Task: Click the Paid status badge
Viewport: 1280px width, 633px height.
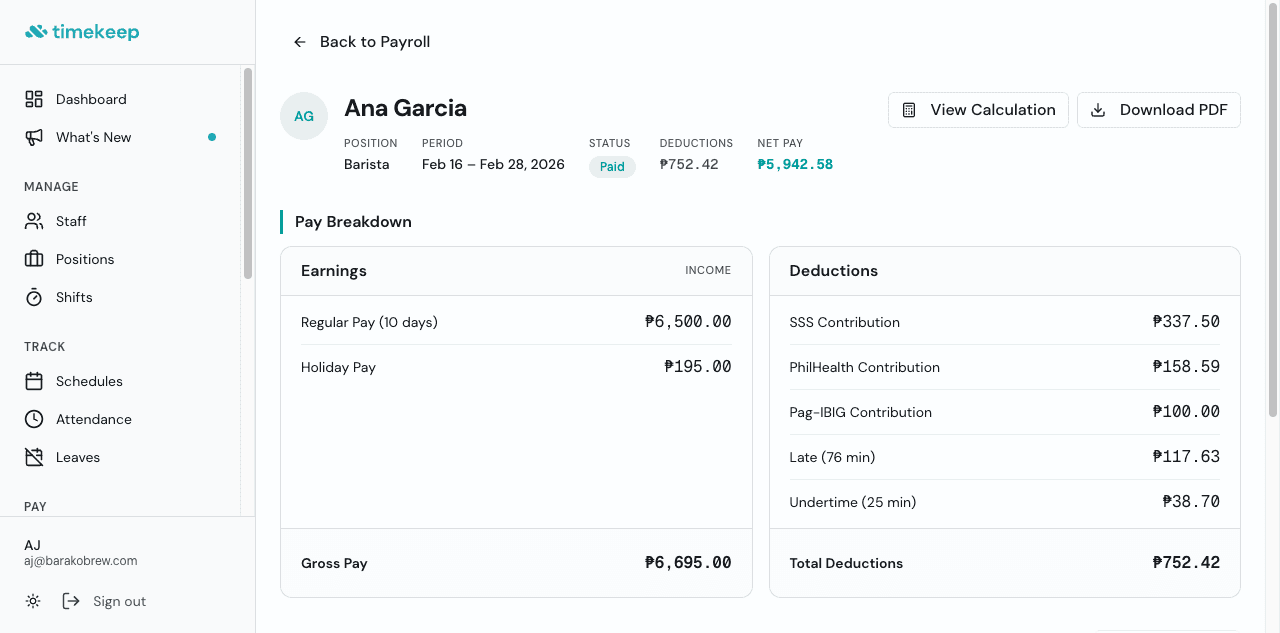Action: [612, 166]
